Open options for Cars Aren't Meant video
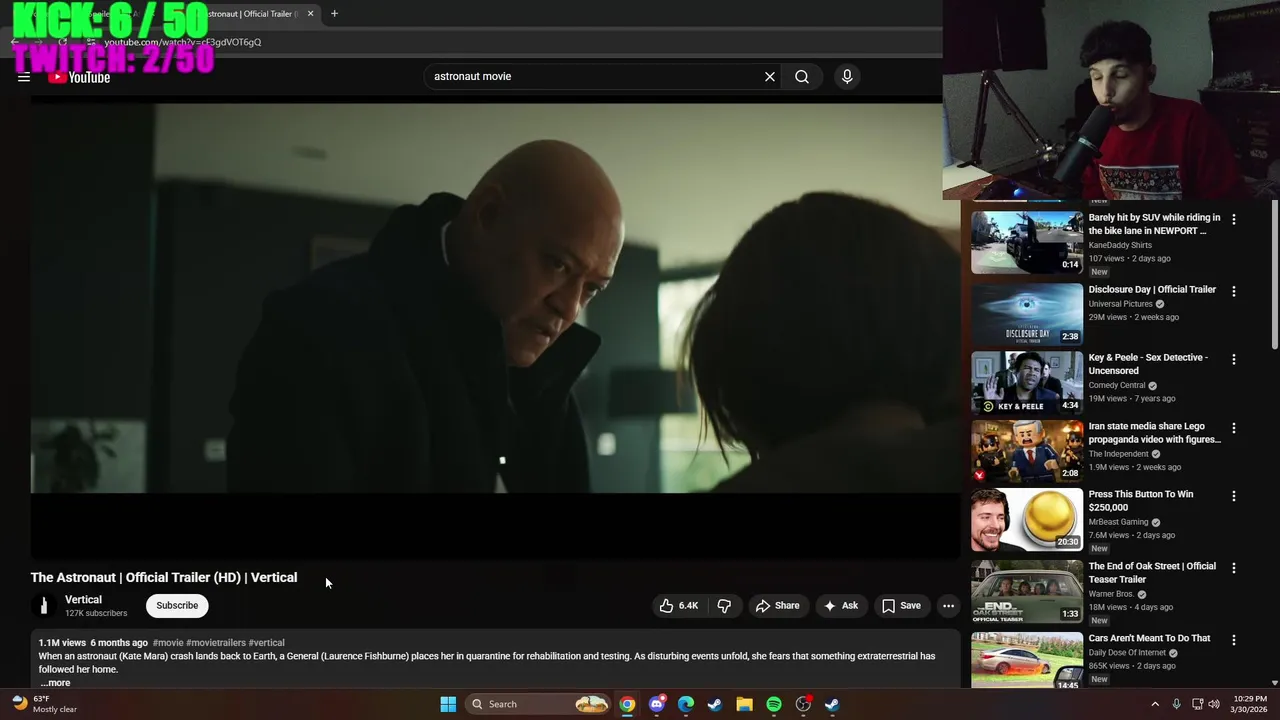 (x=1233, y=640)
